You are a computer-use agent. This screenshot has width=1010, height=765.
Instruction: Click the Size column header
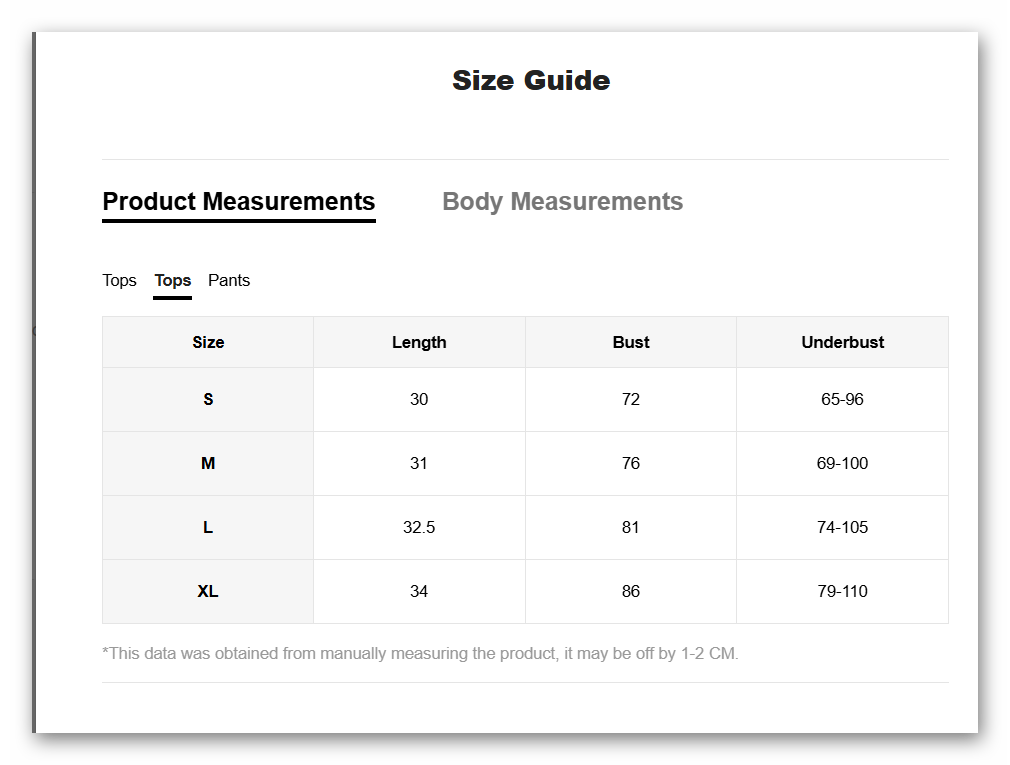click(x=208, y=342)
